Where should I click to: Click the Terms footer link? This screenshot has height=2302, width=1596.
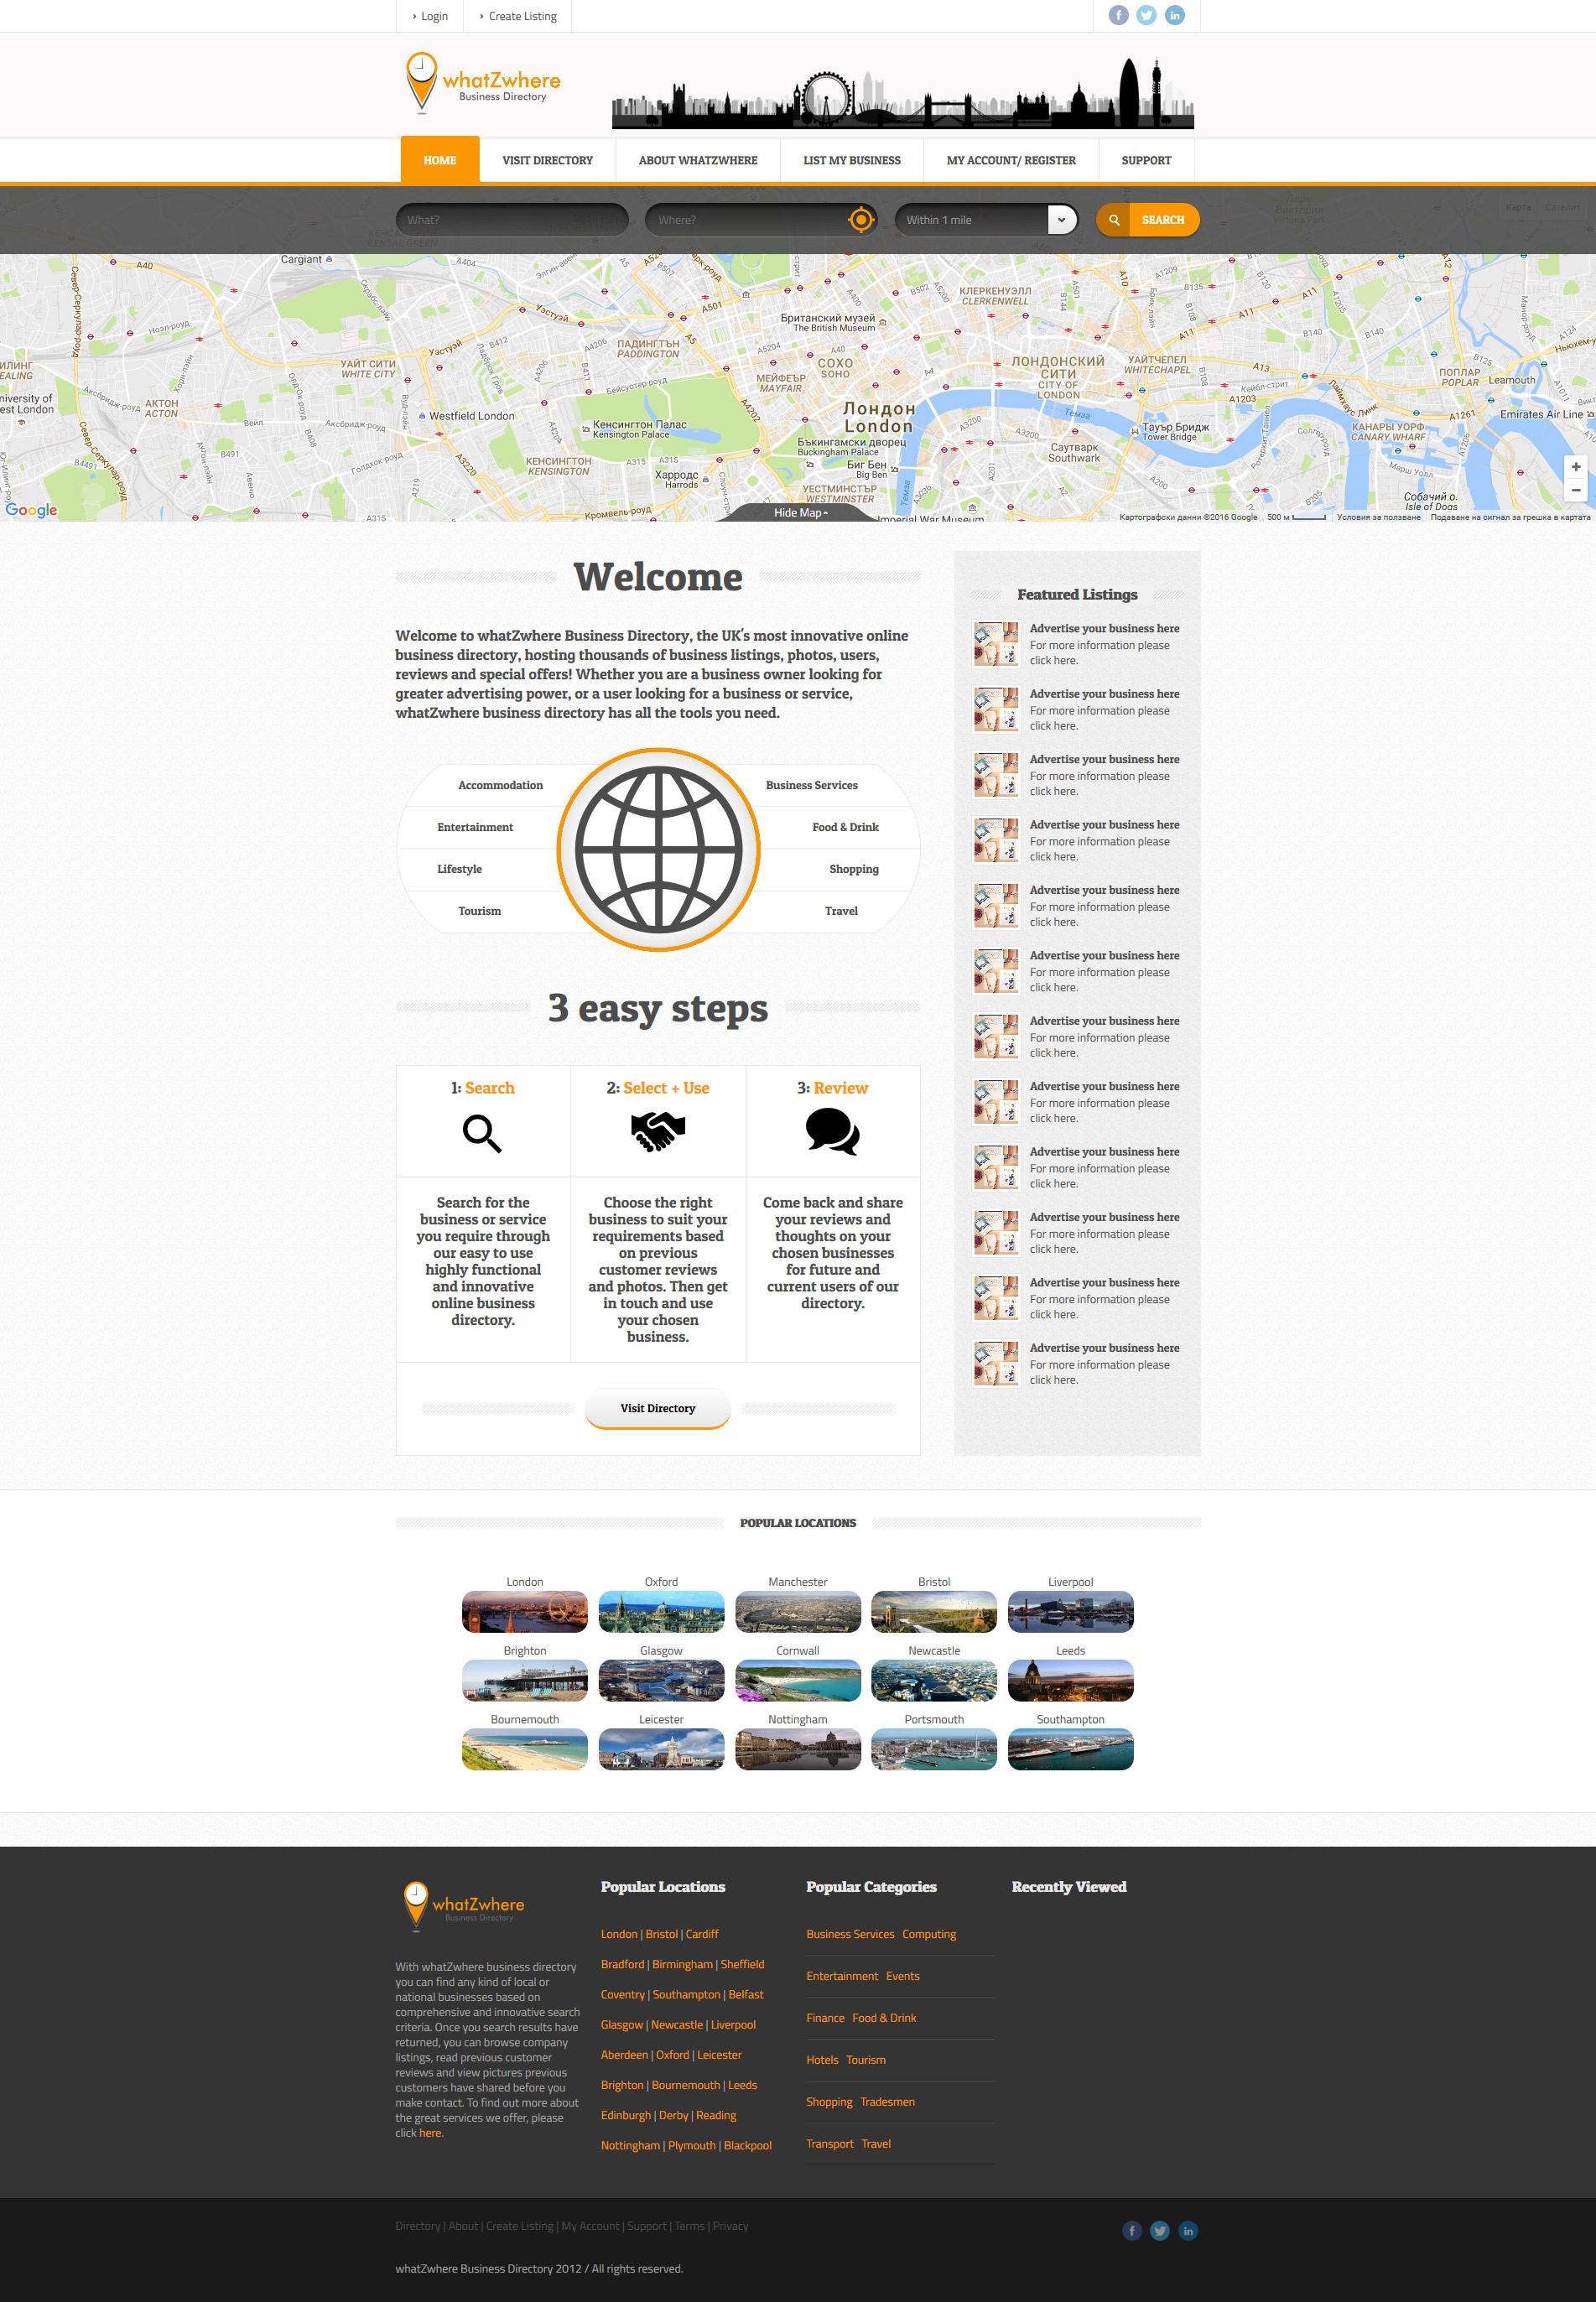[689, 2226]
